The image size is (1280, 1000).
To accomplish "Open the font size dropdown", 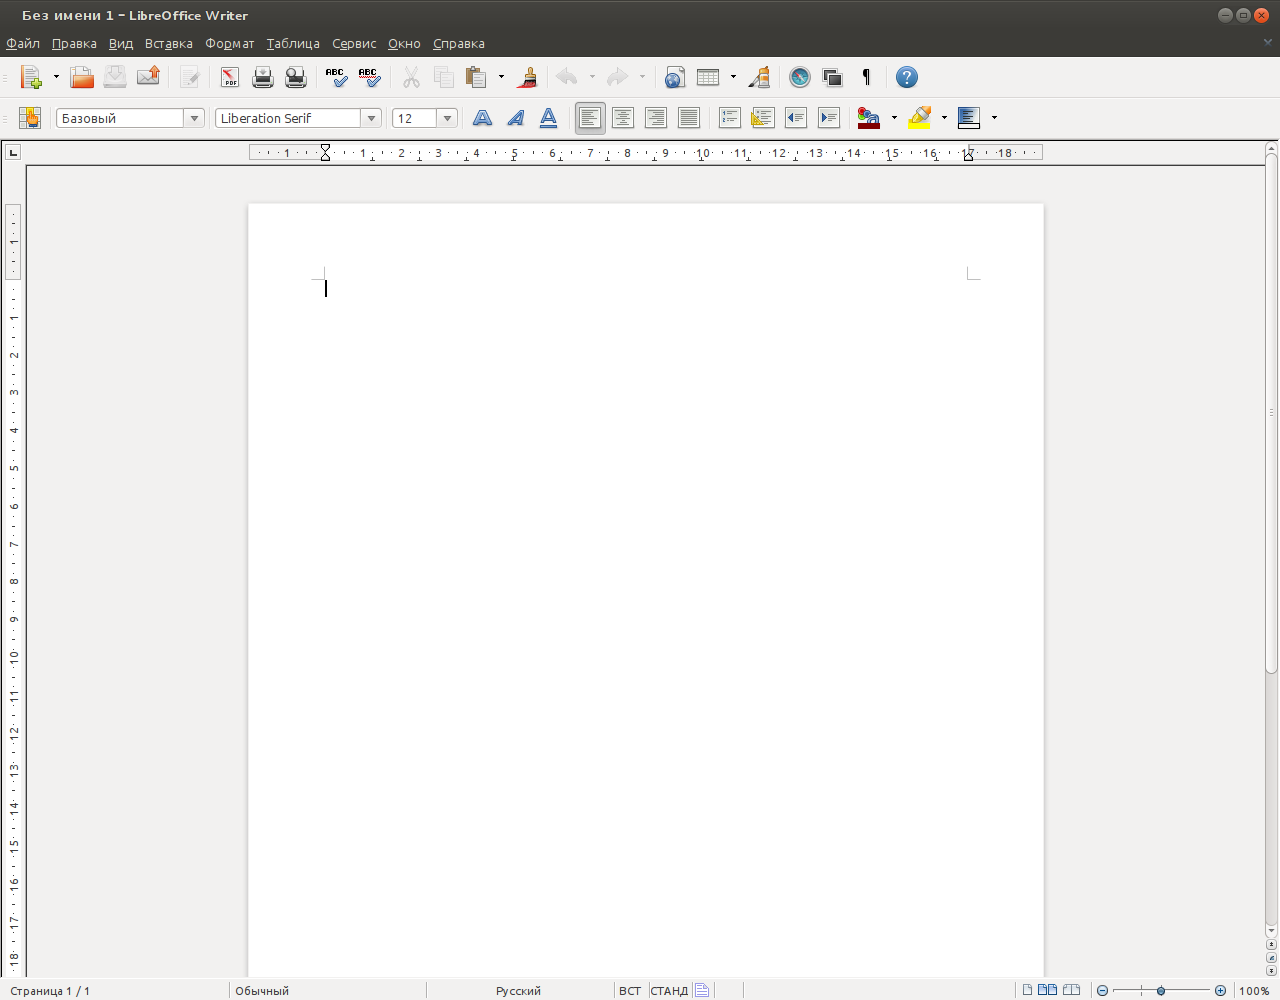I will (447, 118).
